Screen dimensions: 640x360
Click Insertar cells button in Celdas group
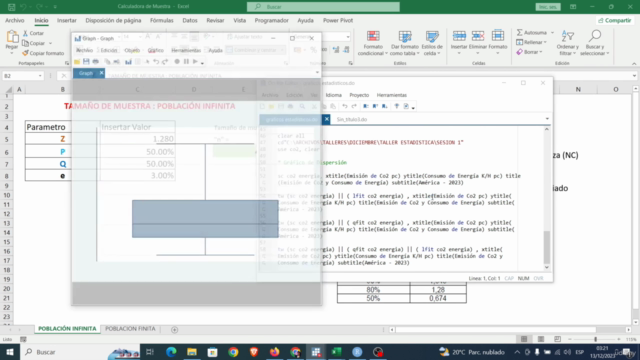click(x=459, y=43)
